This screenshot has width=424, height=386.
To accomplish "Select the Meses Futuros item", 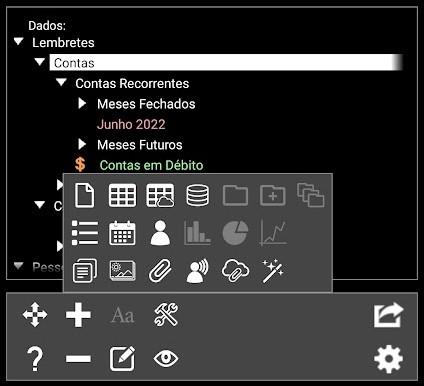I will pos(140,145).
